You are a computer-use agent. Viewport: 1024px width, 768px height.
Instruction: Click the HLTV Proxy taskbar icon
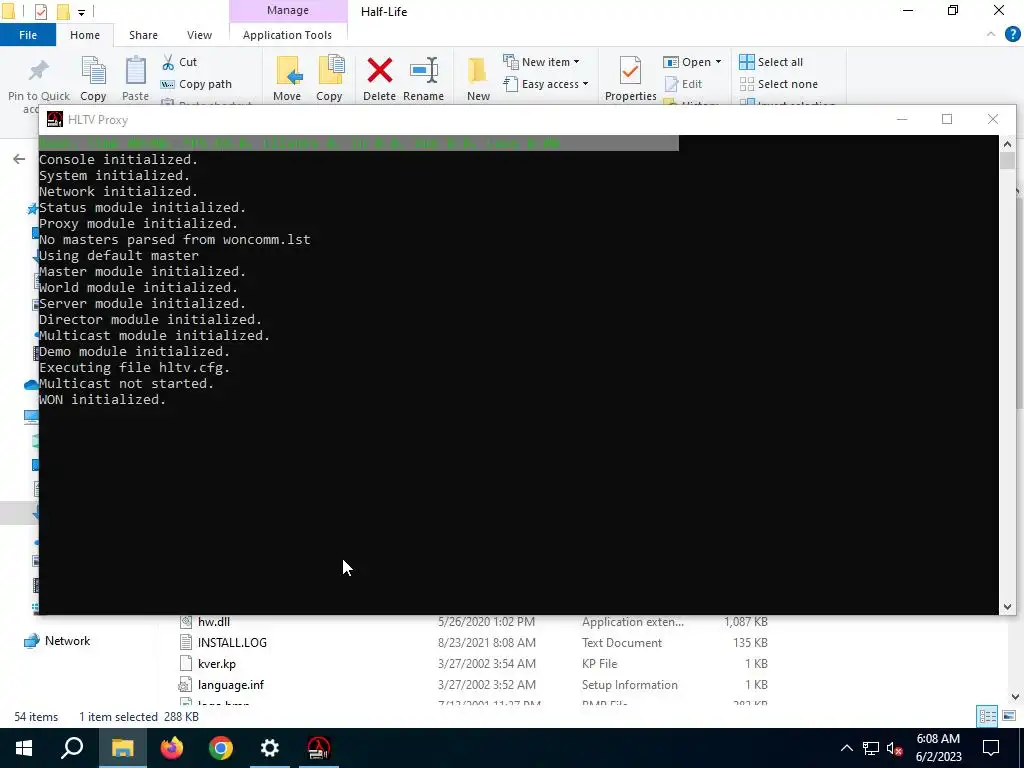click(x=319, y=748)
